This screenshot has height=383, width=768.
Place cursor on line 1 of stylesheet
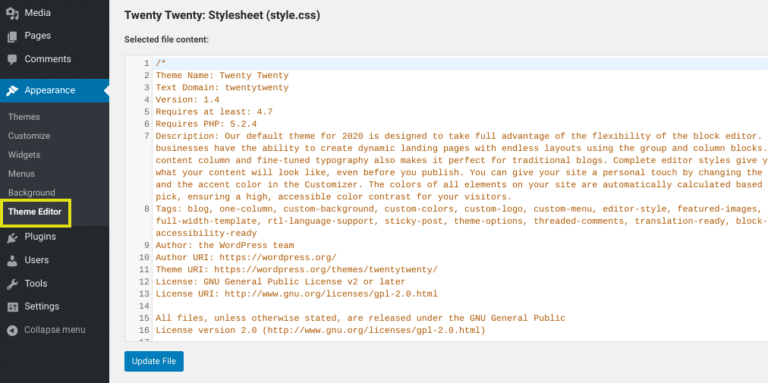460,63
